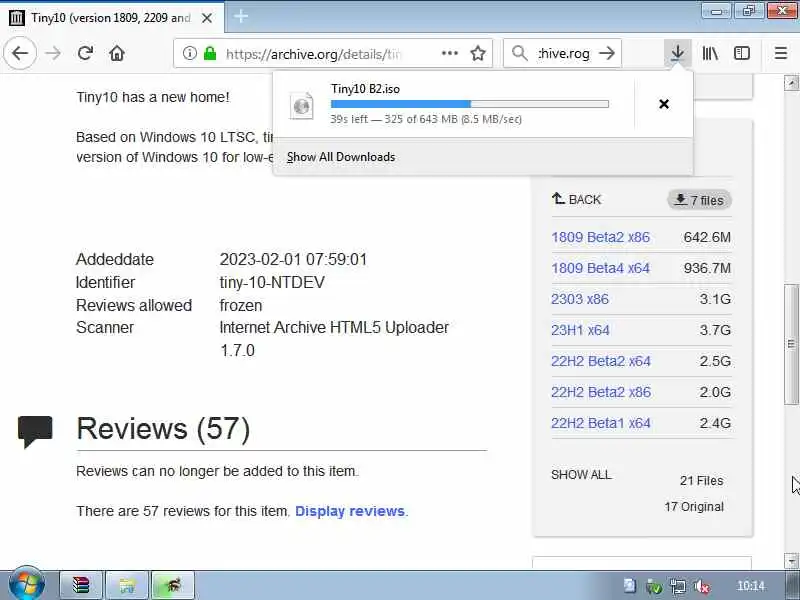The height and width of the screenshot is (600, 800).
Task: Click the Addeddate value 2023-02-01 07:59:01
Action: tap(293, 259)
